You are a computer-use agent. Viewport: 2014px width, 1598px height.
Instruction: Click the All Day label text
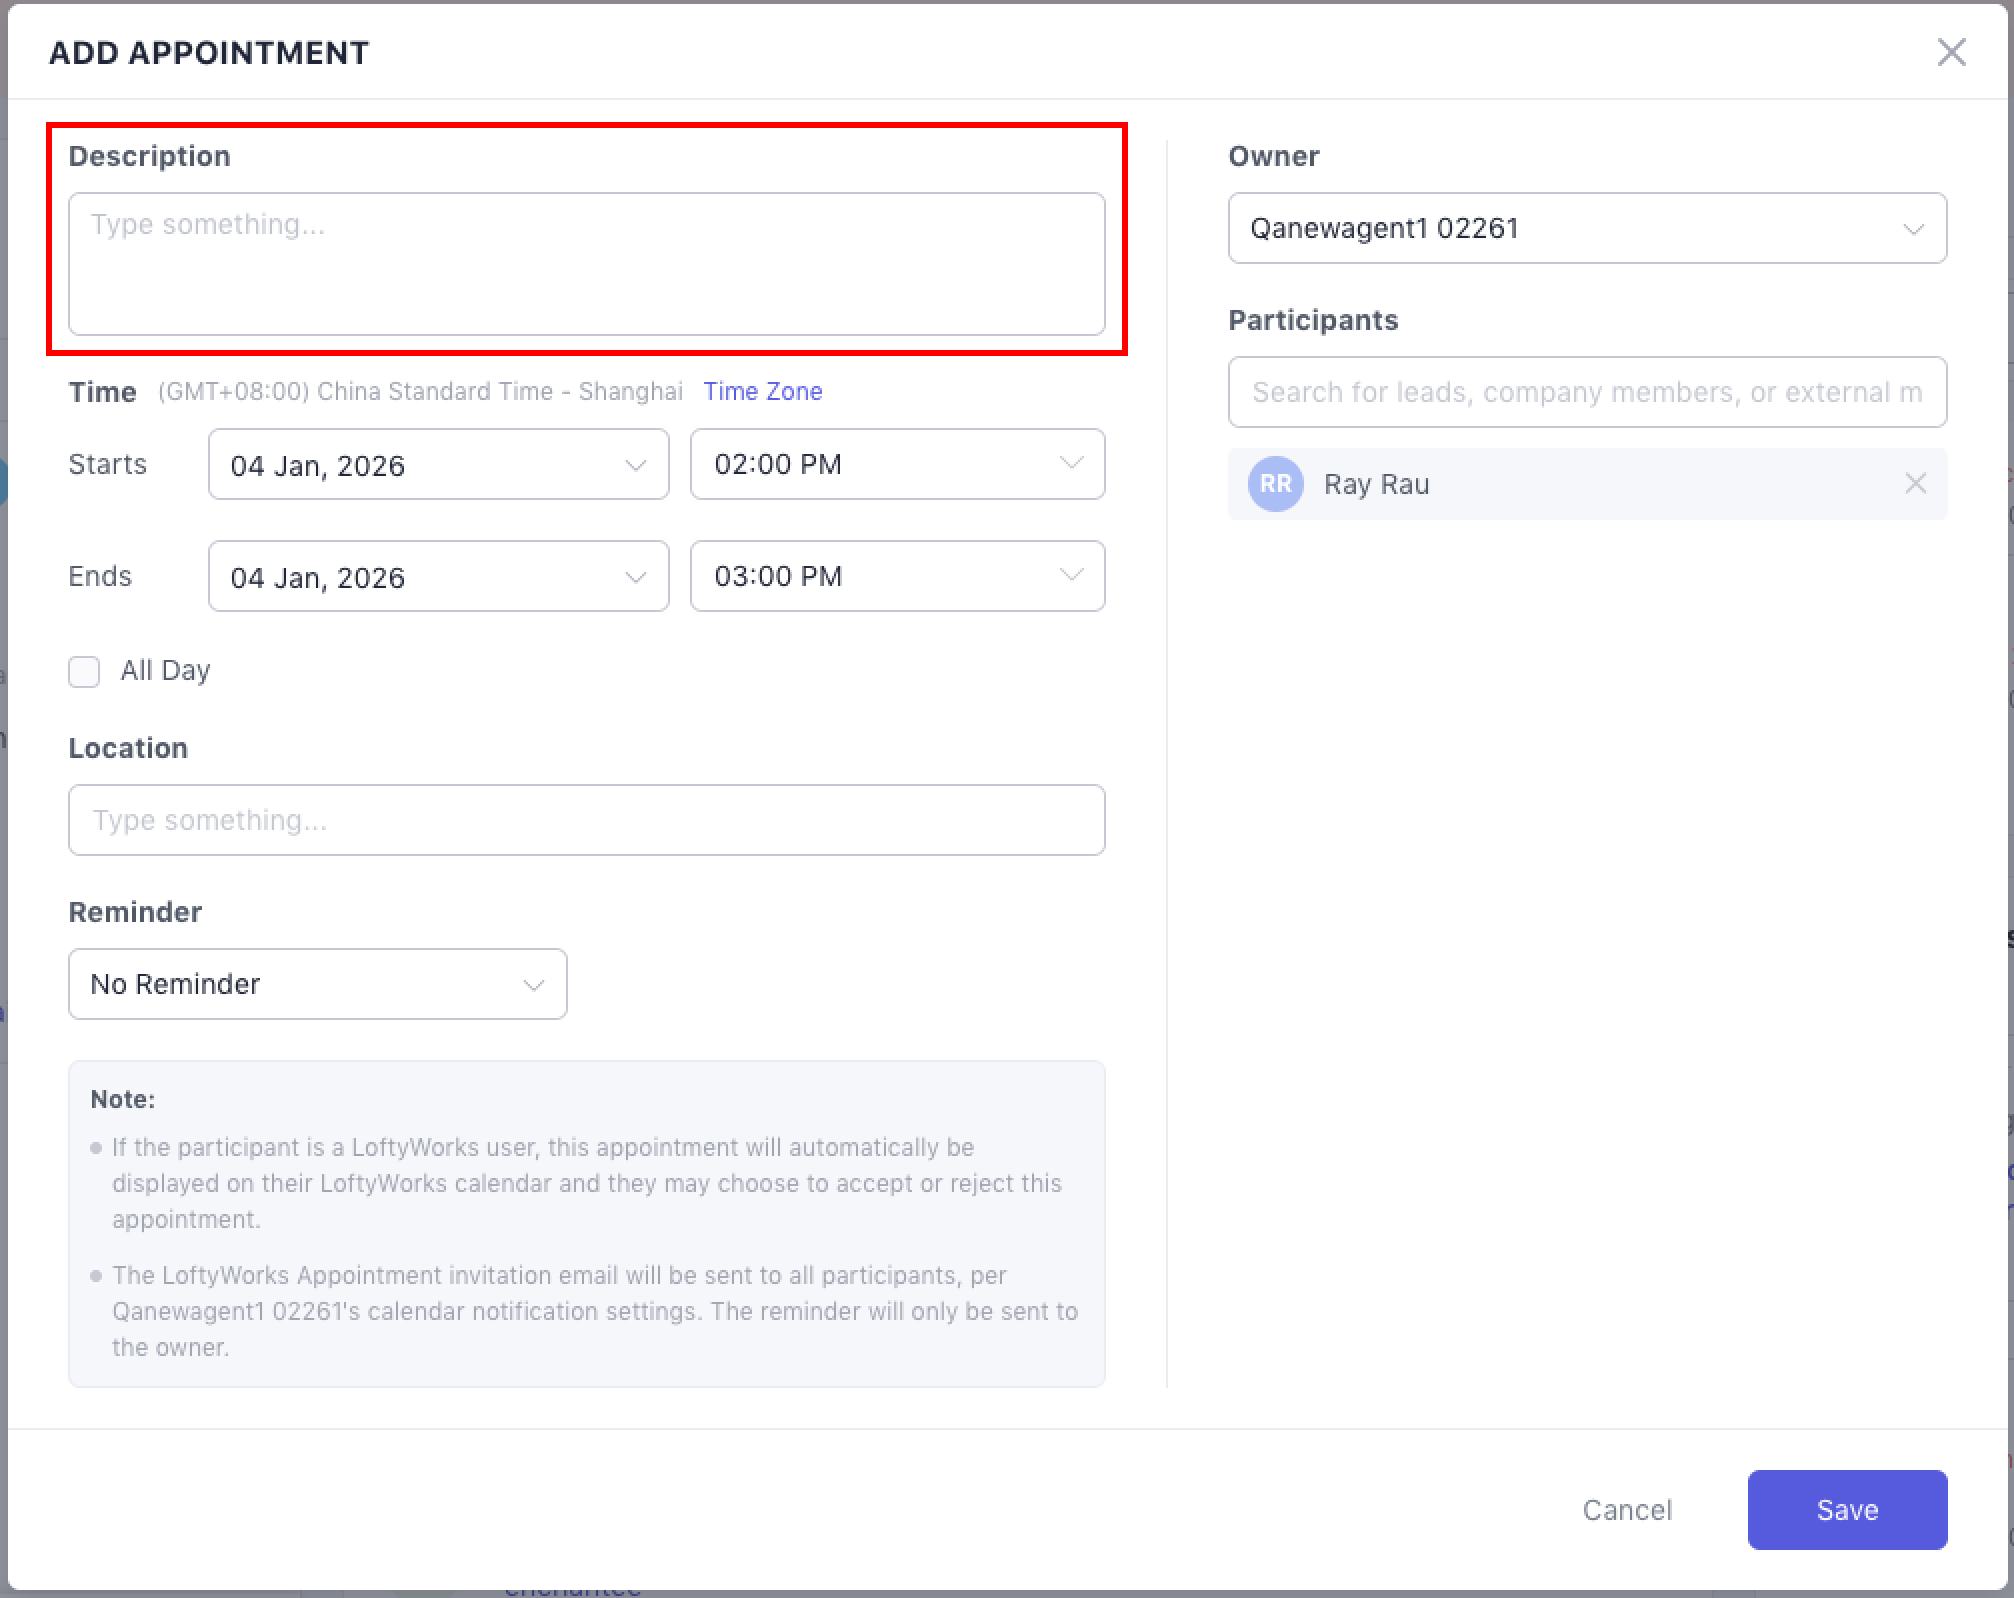(x=165, y=671)
